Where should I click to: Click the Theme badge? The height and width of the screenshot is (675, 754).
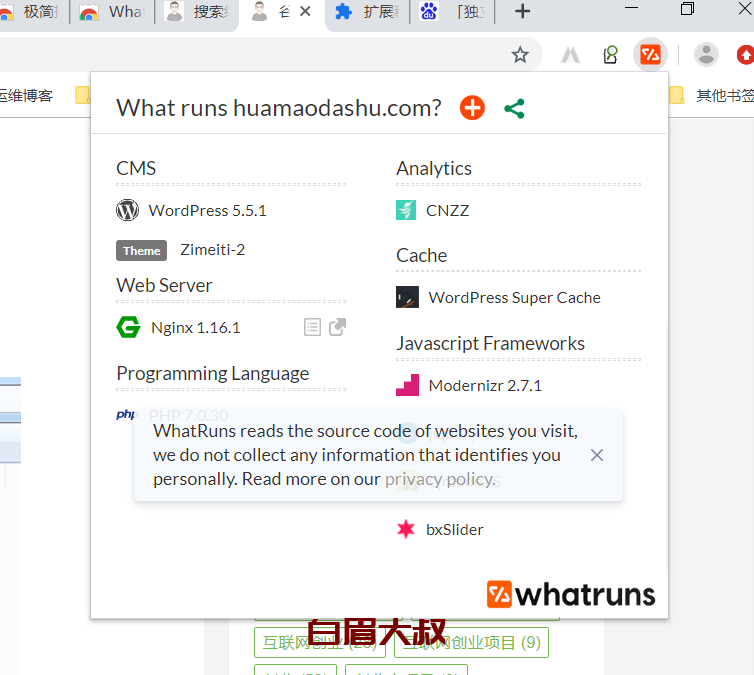coord(141,250)
